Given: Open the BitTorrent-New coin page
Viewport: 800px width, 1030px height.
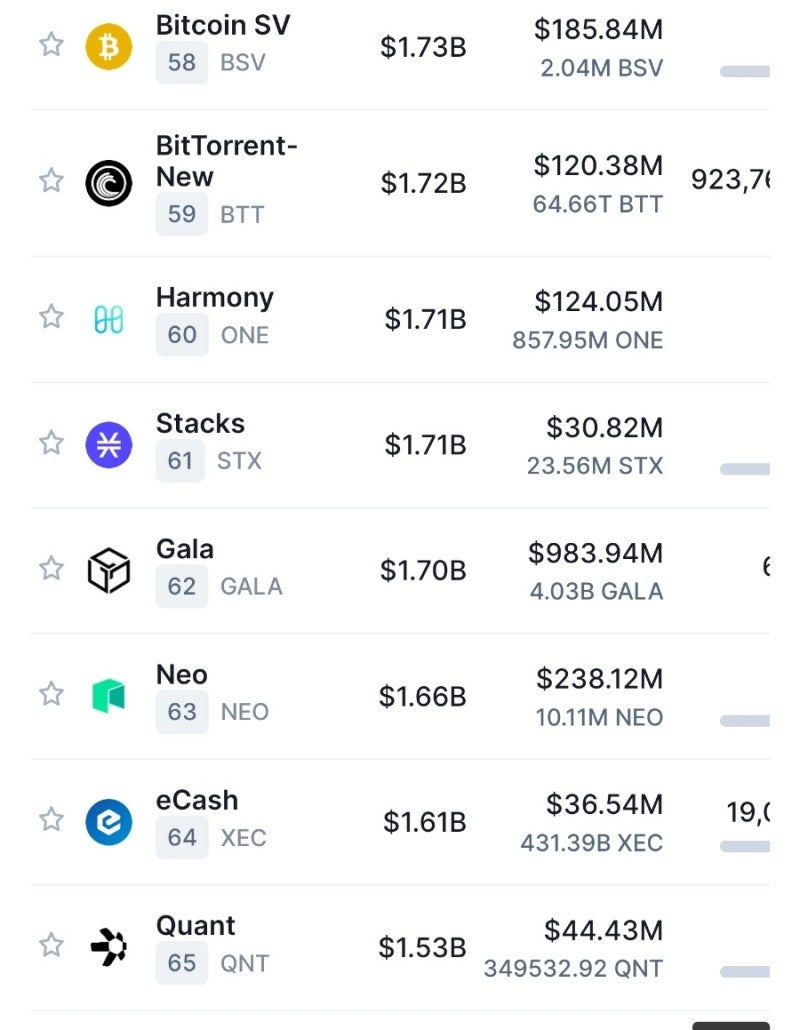Looking at the screenshot, I should tap(226, 161).
